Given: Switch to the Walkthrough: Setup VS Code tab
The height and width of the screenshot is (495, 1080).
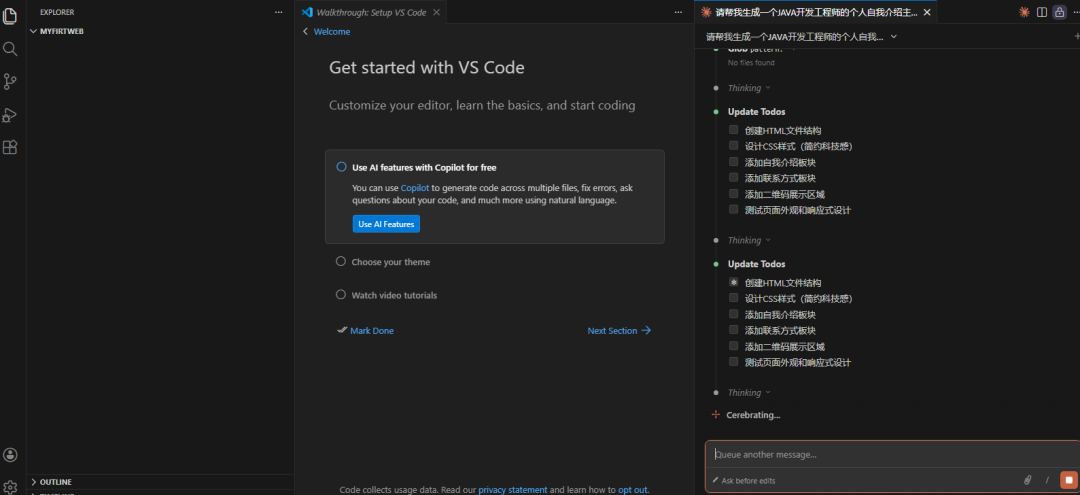Looking at the screenshot, I should [371, 12].
